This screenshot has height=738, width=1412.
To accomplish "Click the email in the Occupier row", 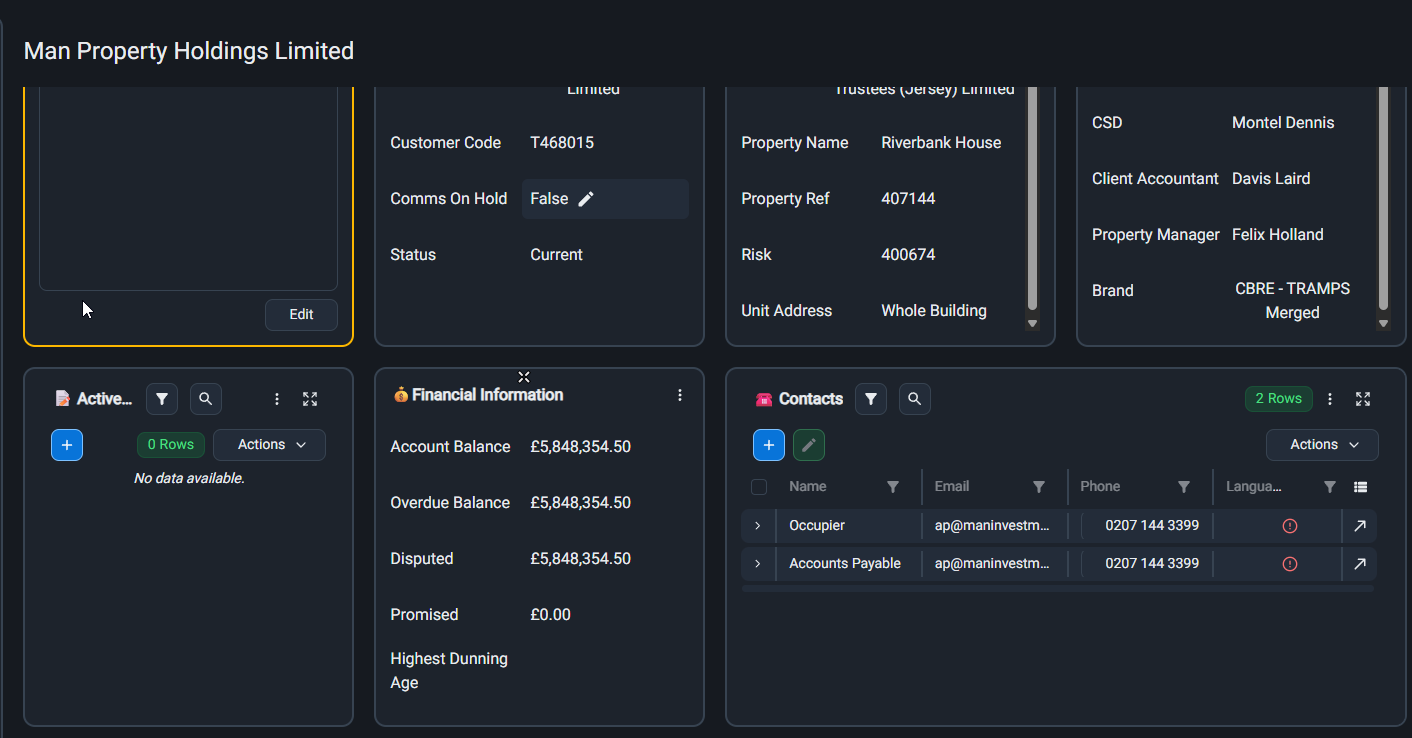I will click(993, 526).
